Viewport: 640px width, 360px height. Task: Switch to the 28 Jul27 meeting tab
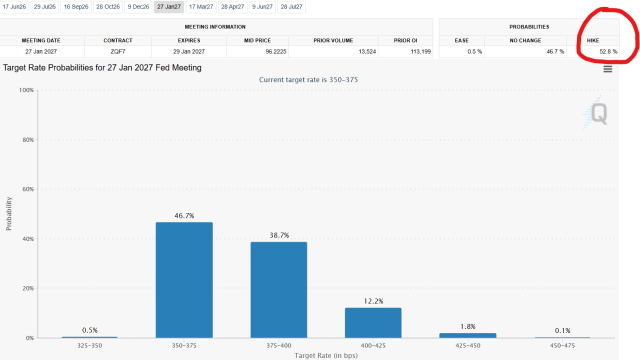tap(291, 7)
